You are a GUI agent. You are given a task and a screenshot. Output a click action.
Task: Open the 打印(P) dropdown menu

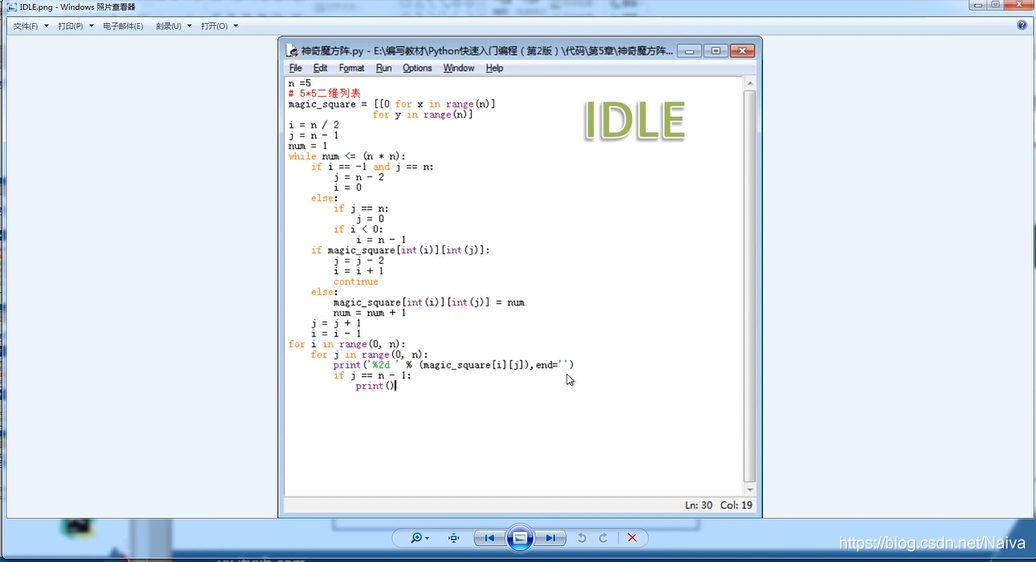(x=75, y=26)
